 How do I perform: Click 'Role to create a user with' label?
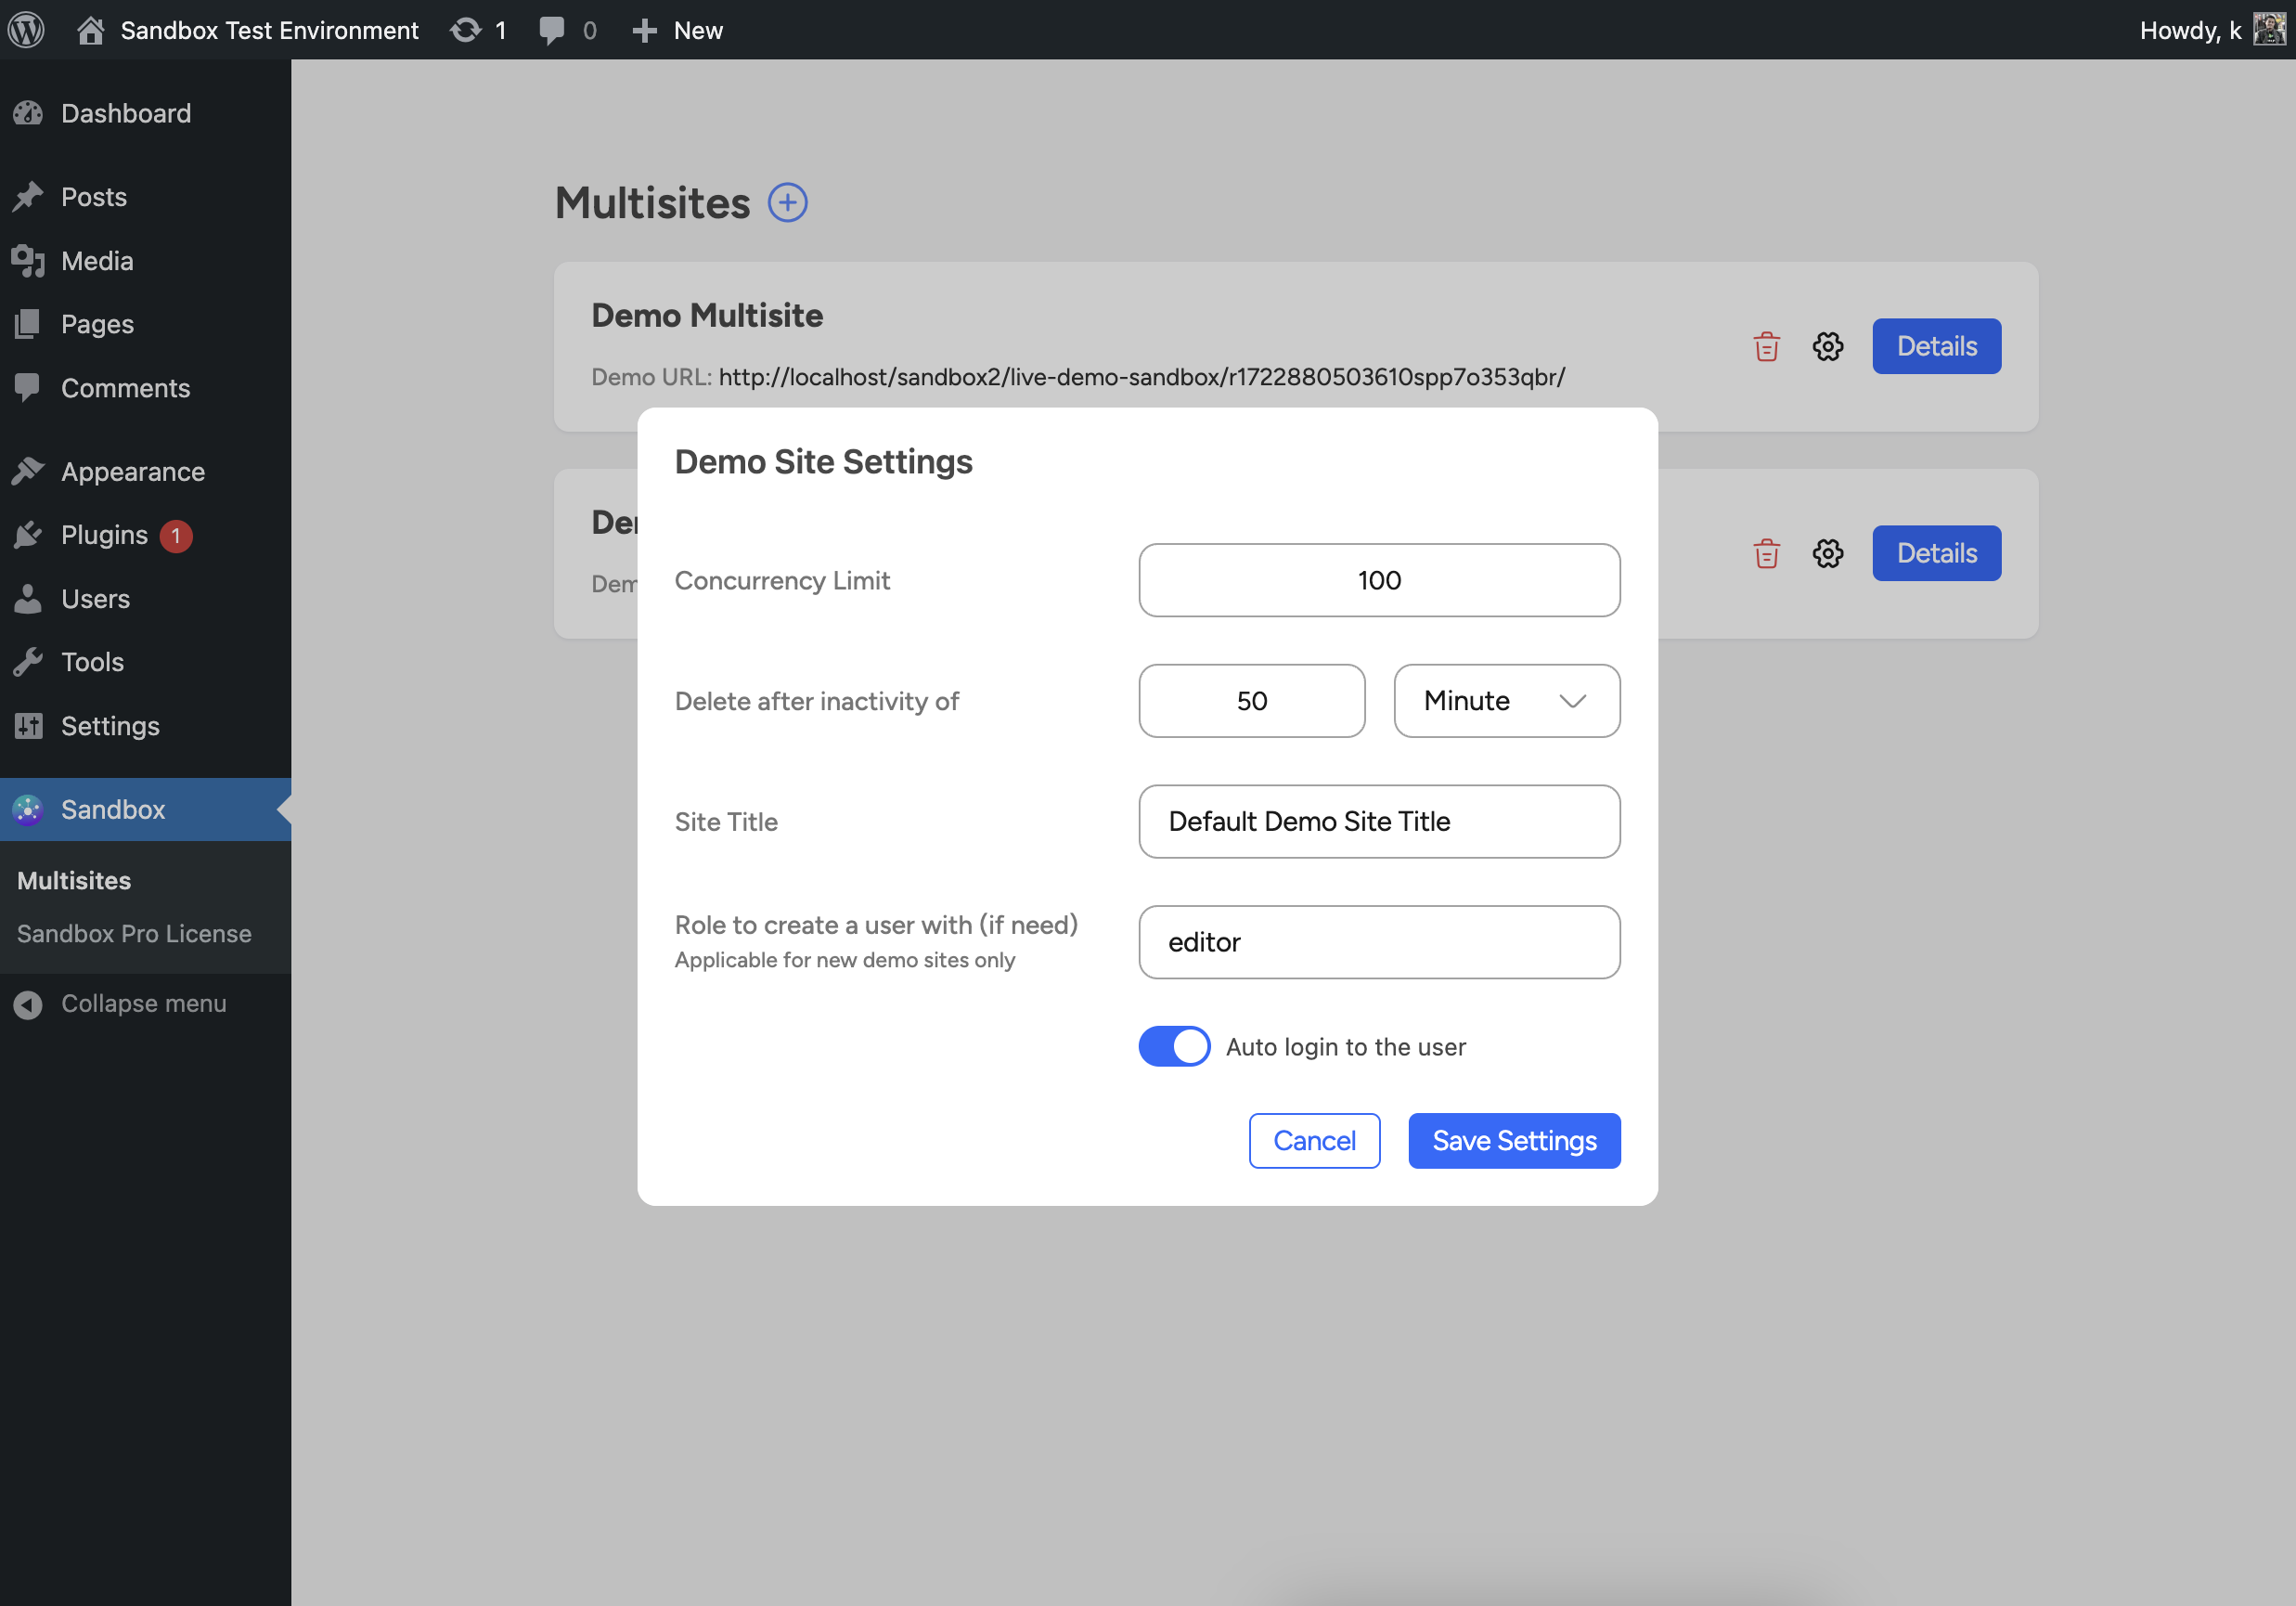click(x=876, y=925)
